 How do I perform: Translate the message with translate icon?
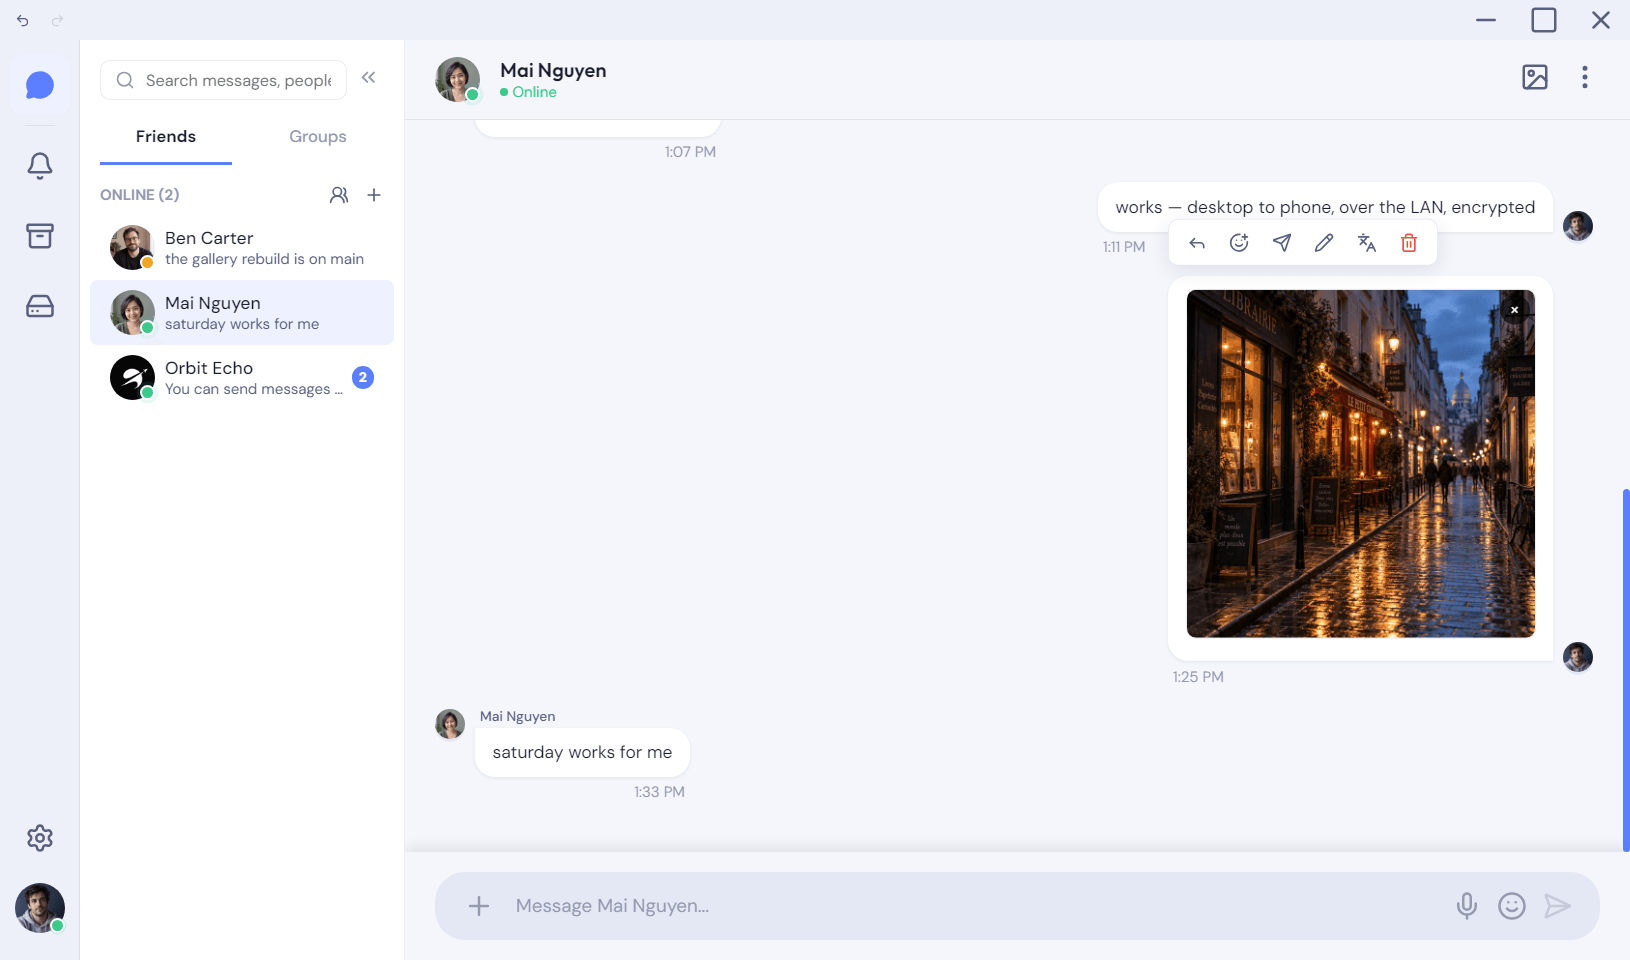(1367, 243)
